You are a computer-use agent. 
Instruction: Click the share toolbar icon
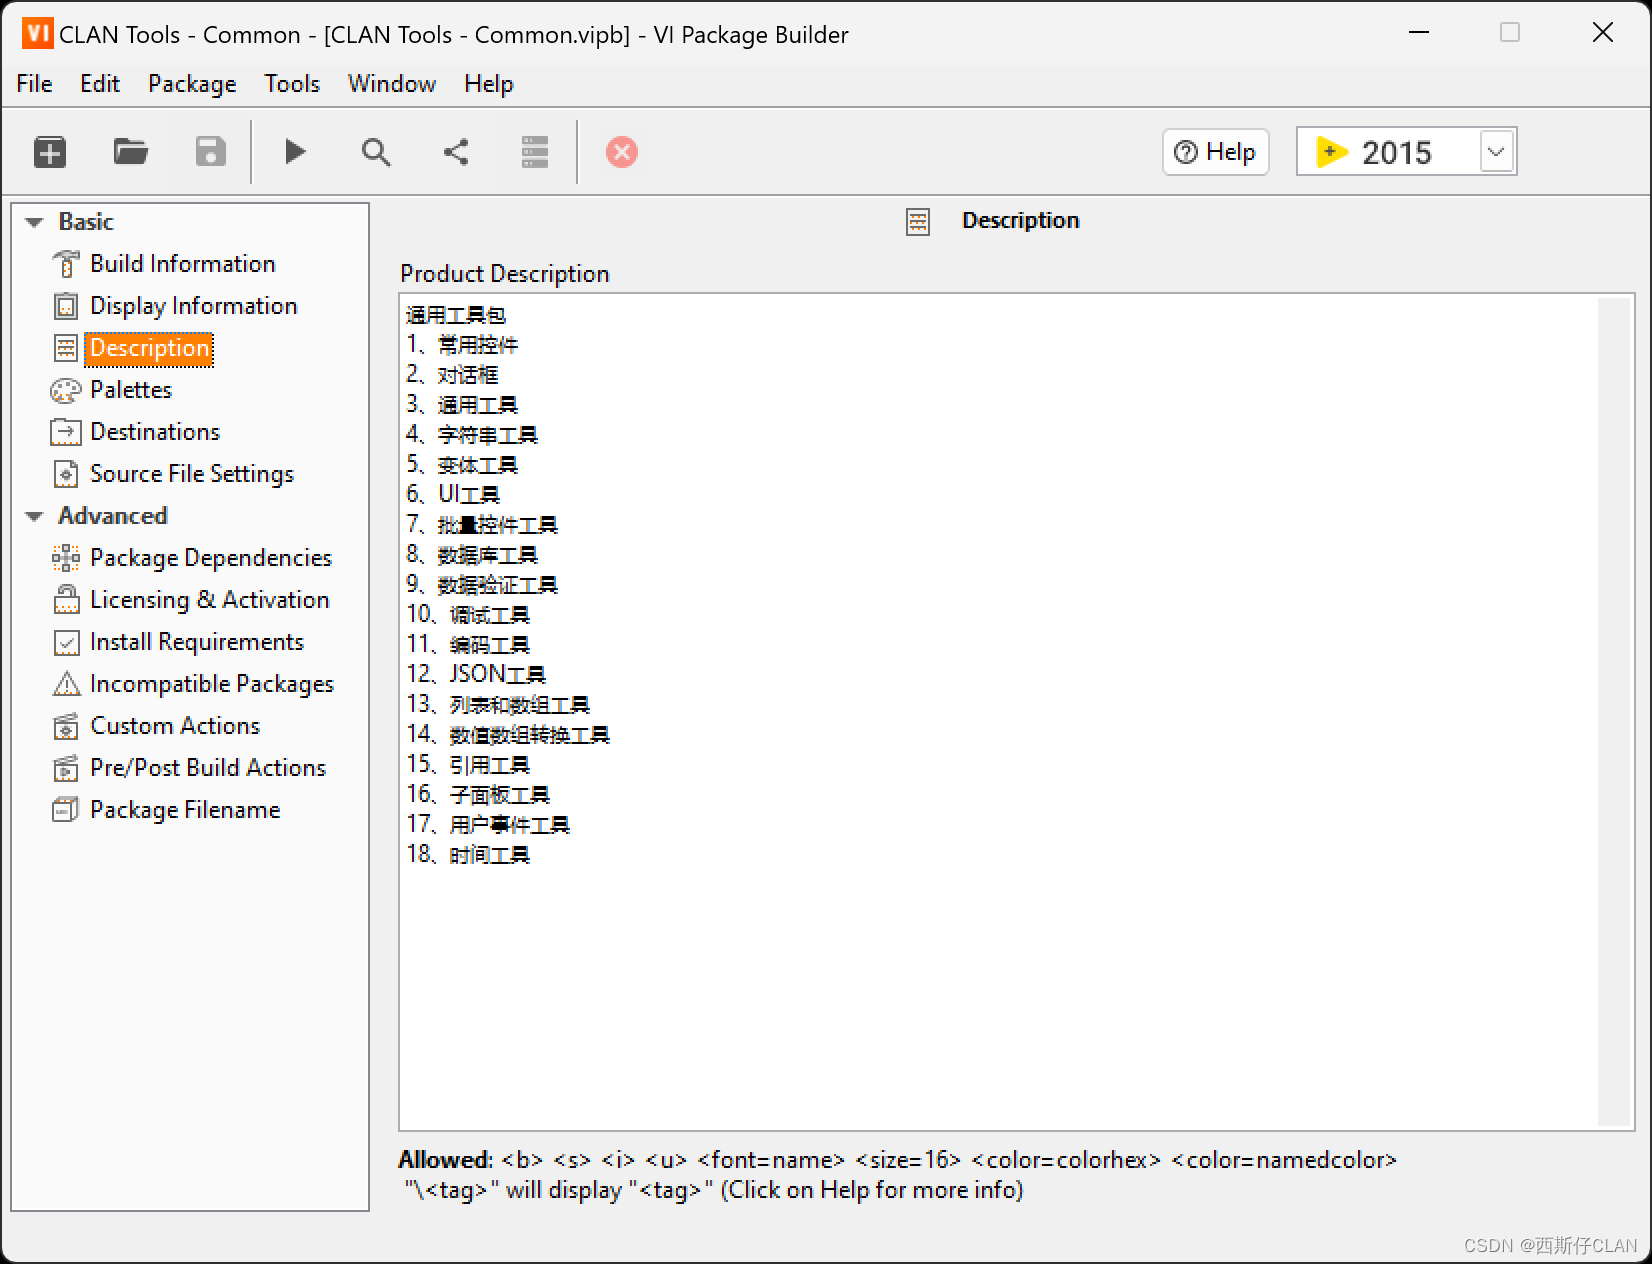click(x=455, y=151)
